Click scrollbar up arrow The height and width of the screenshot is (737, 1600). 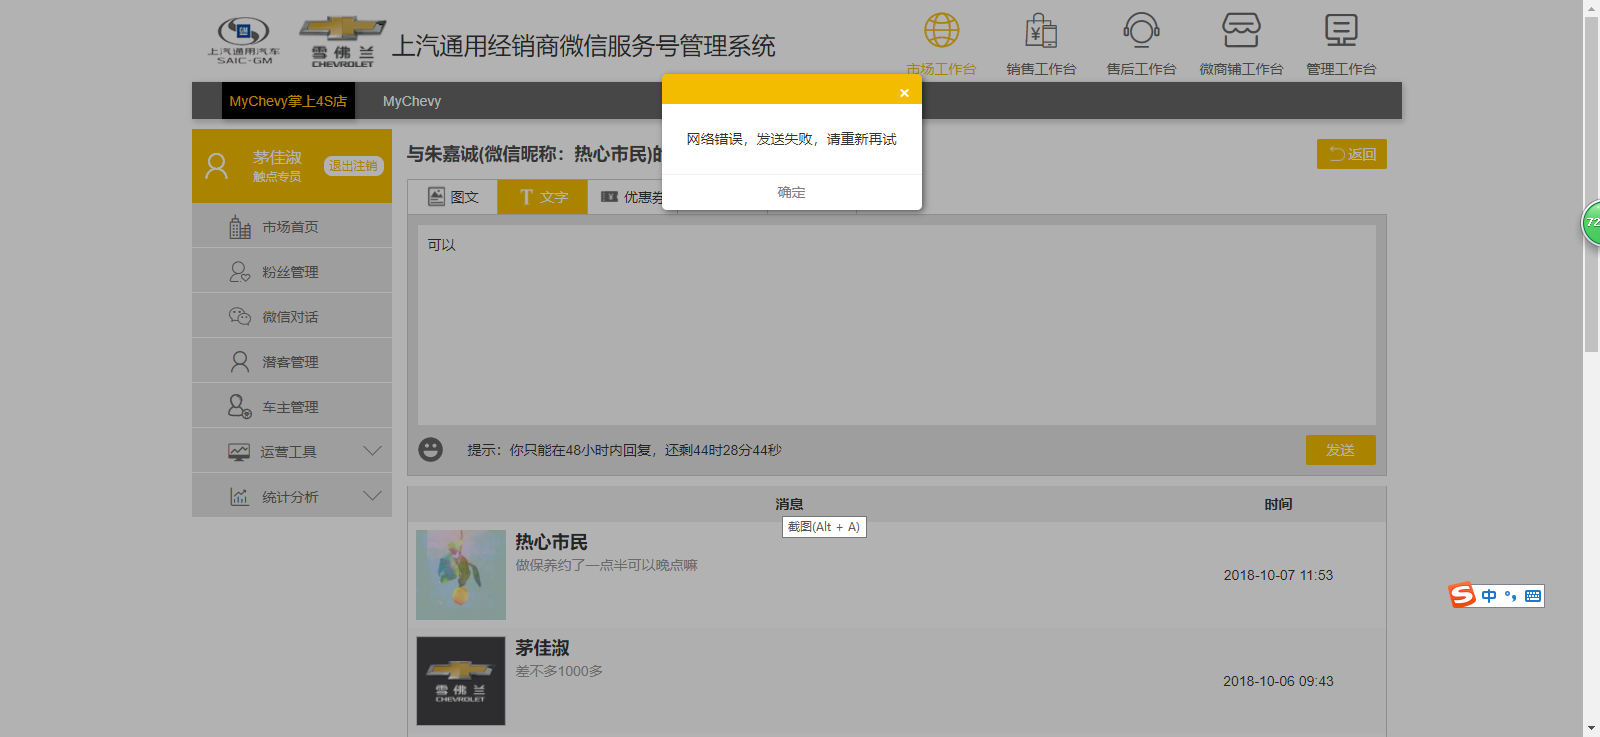tap(1591, 8)
